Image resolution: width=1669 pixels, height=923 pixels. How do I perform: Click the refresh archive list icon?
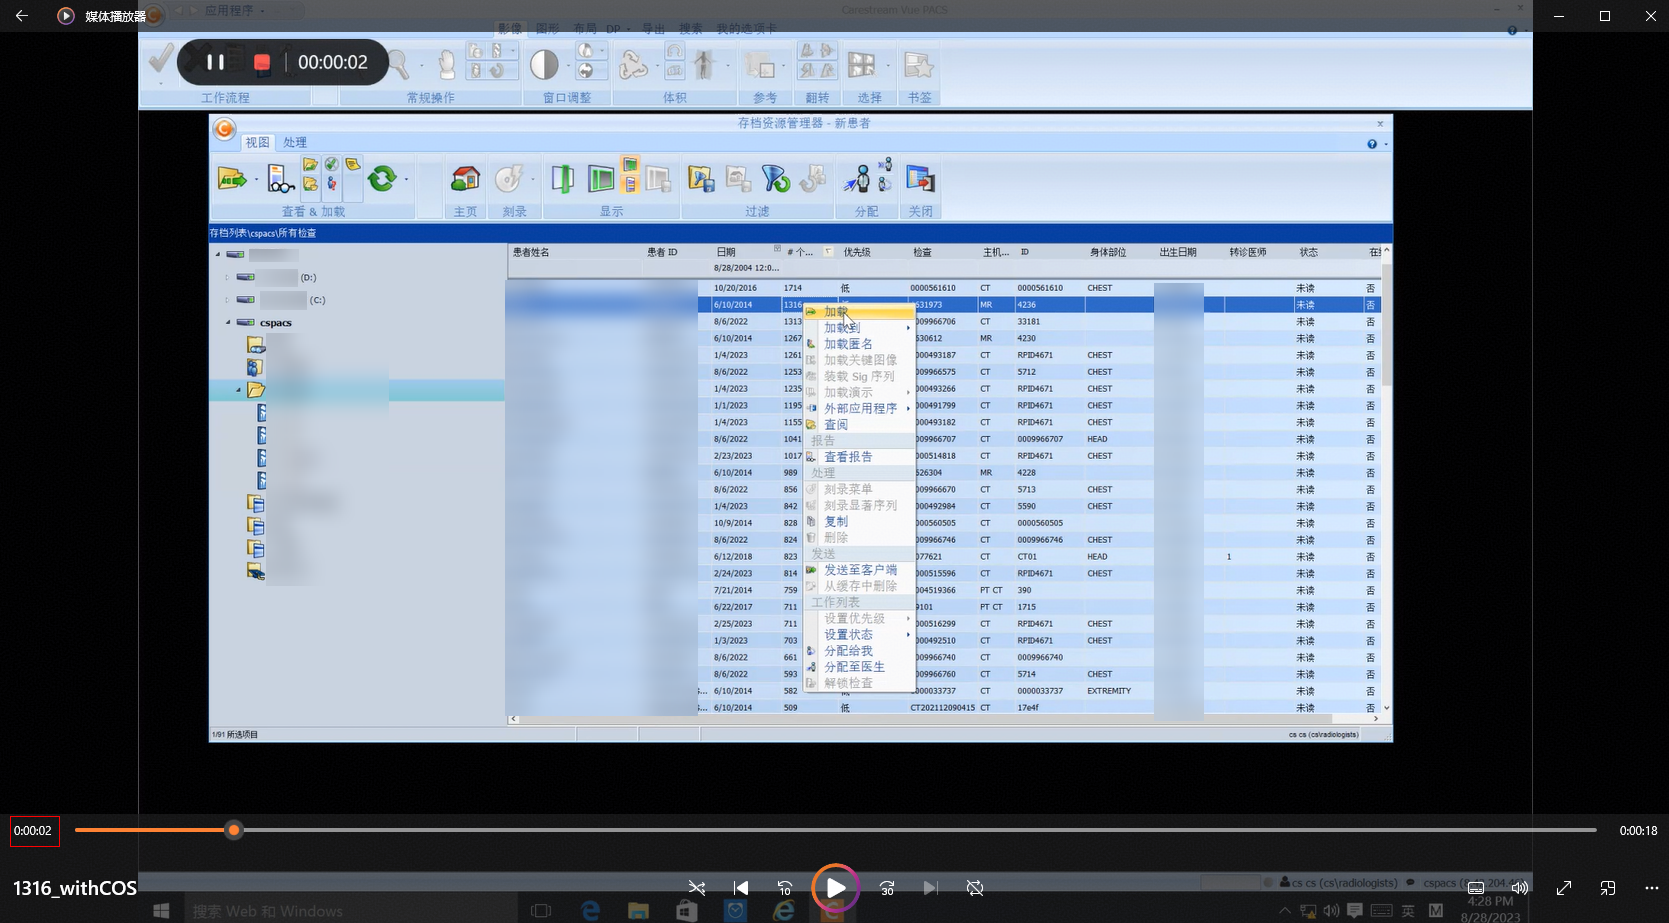(x=382, y=179)
